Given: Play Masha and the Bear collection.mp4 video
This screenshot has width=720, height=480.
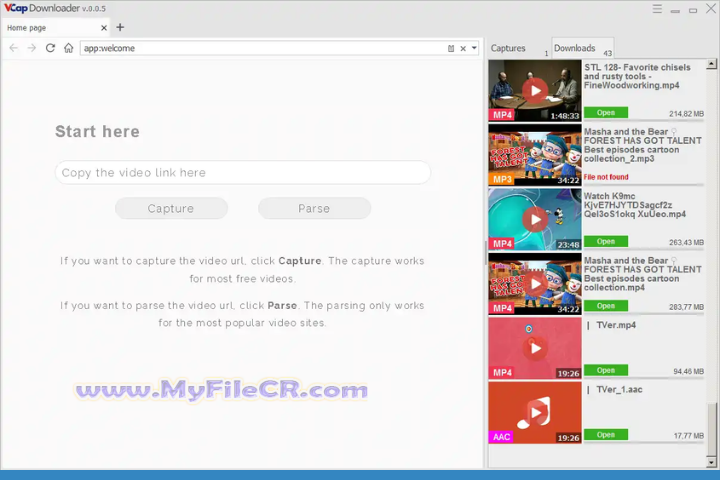Looking at the screenshot, I should (535, 284).
